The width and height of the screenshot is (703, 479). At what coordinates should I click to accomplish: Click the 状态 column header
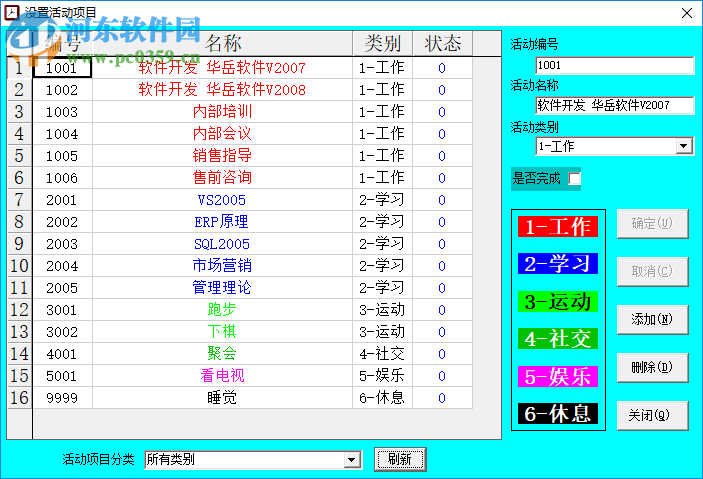[443, 44]
